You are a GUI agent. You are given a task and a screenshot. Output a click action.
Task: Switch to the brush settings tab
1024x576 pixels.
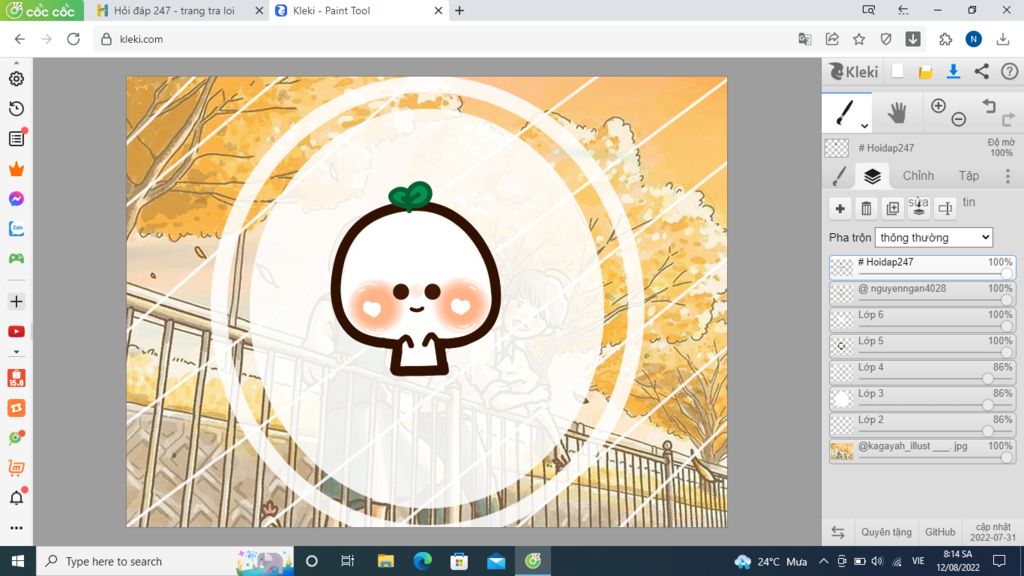[x=840, y=176]
